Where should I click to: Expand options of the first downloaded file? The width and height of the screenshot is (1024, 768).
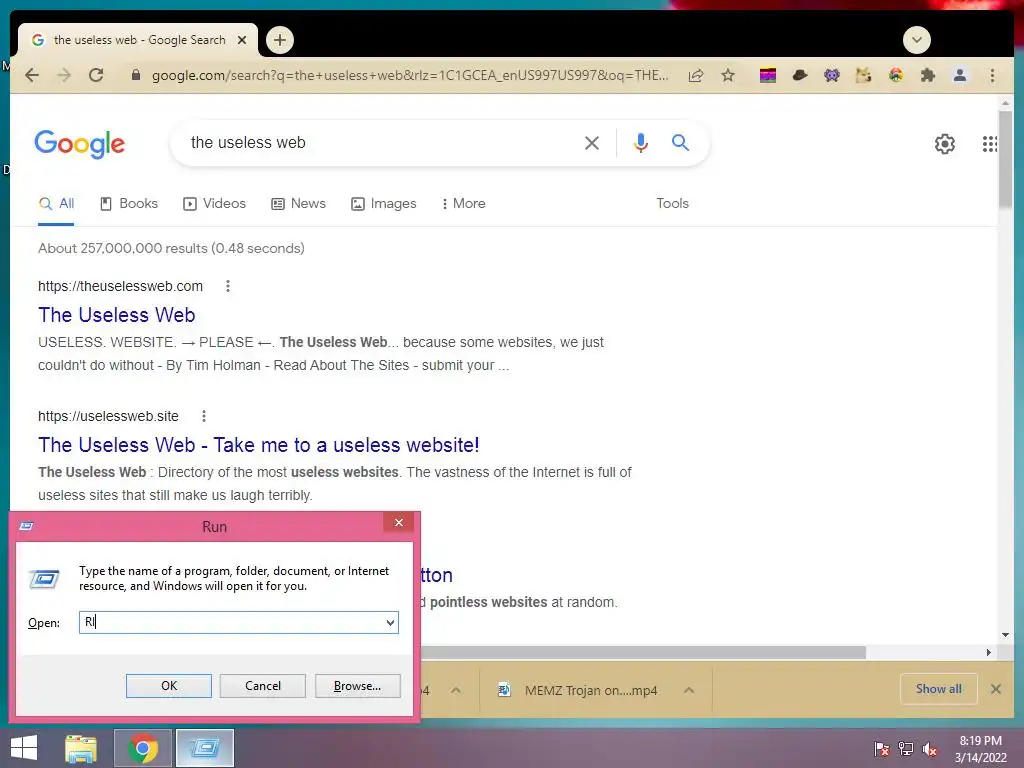pos(456,690)
